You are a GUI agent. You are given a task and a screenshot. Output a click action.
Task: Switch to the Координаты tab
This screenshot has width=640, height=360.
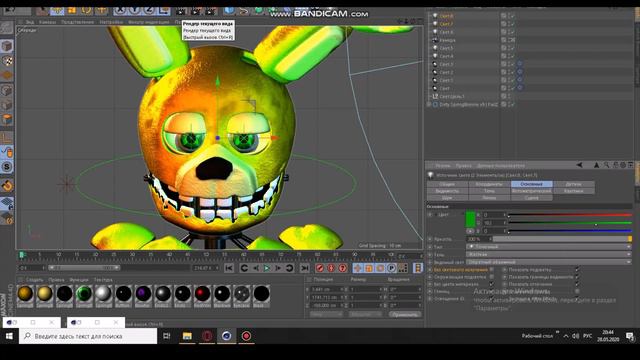[x=489, y=184]
